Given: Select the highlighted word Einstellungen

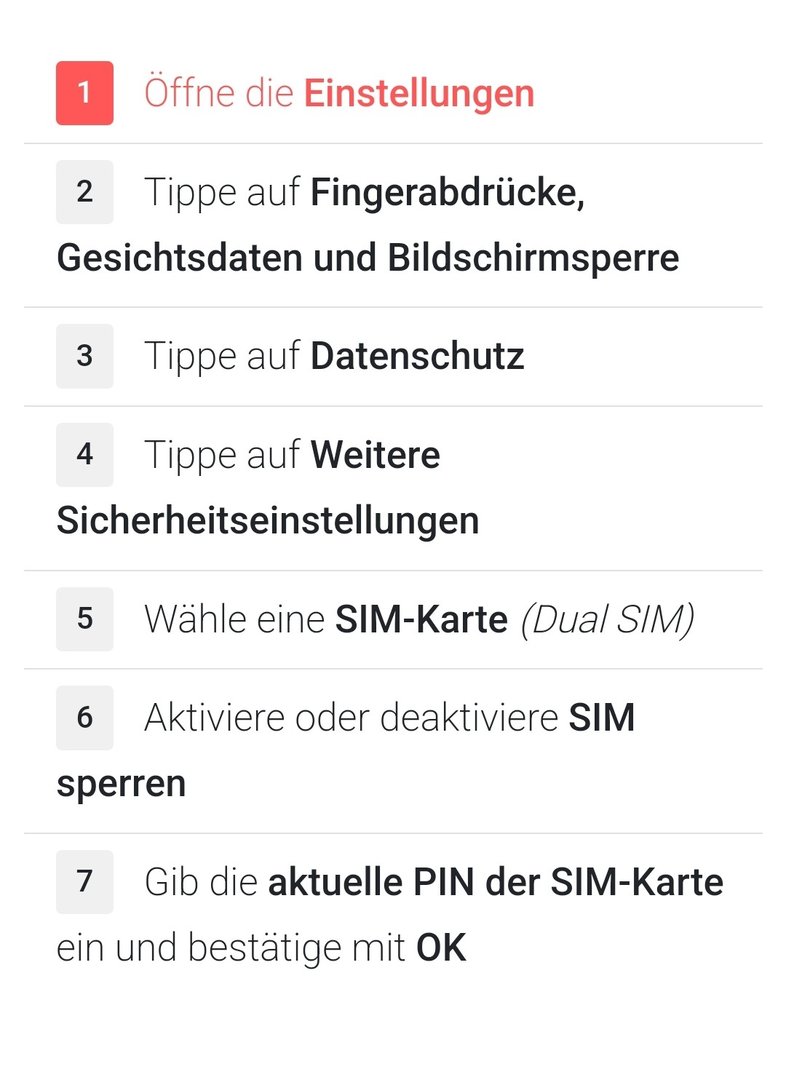Looking at the screenshot, I should [419, 94].
